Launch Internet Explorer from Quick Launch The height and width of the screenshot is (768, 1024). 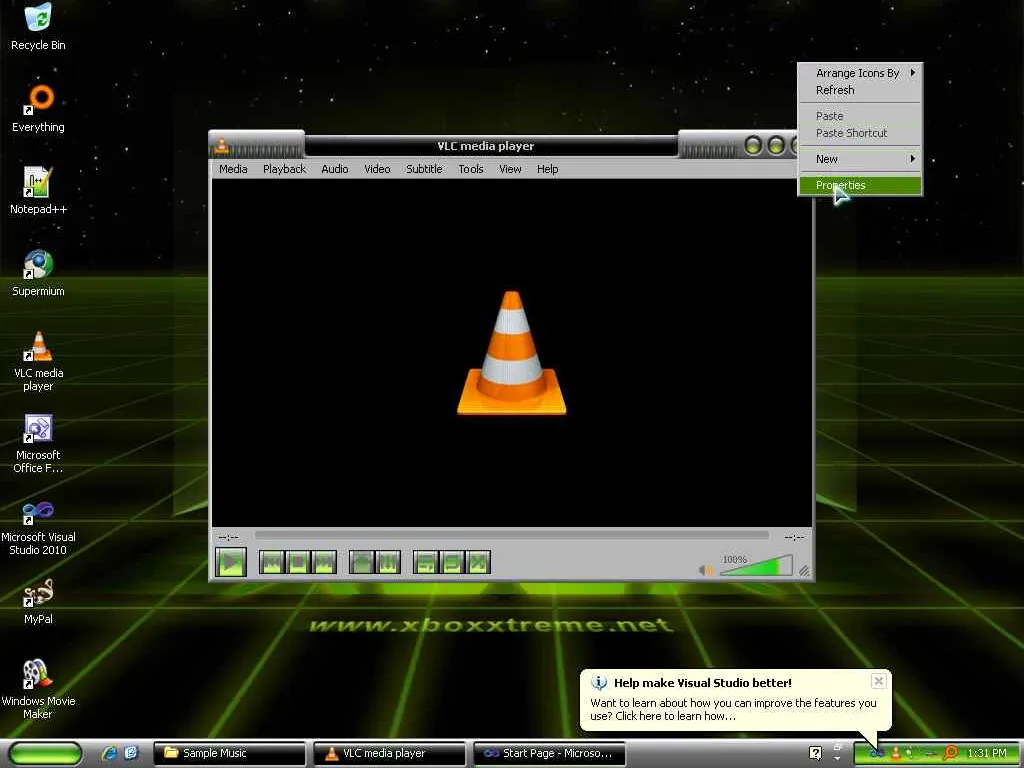click(109, 754)
